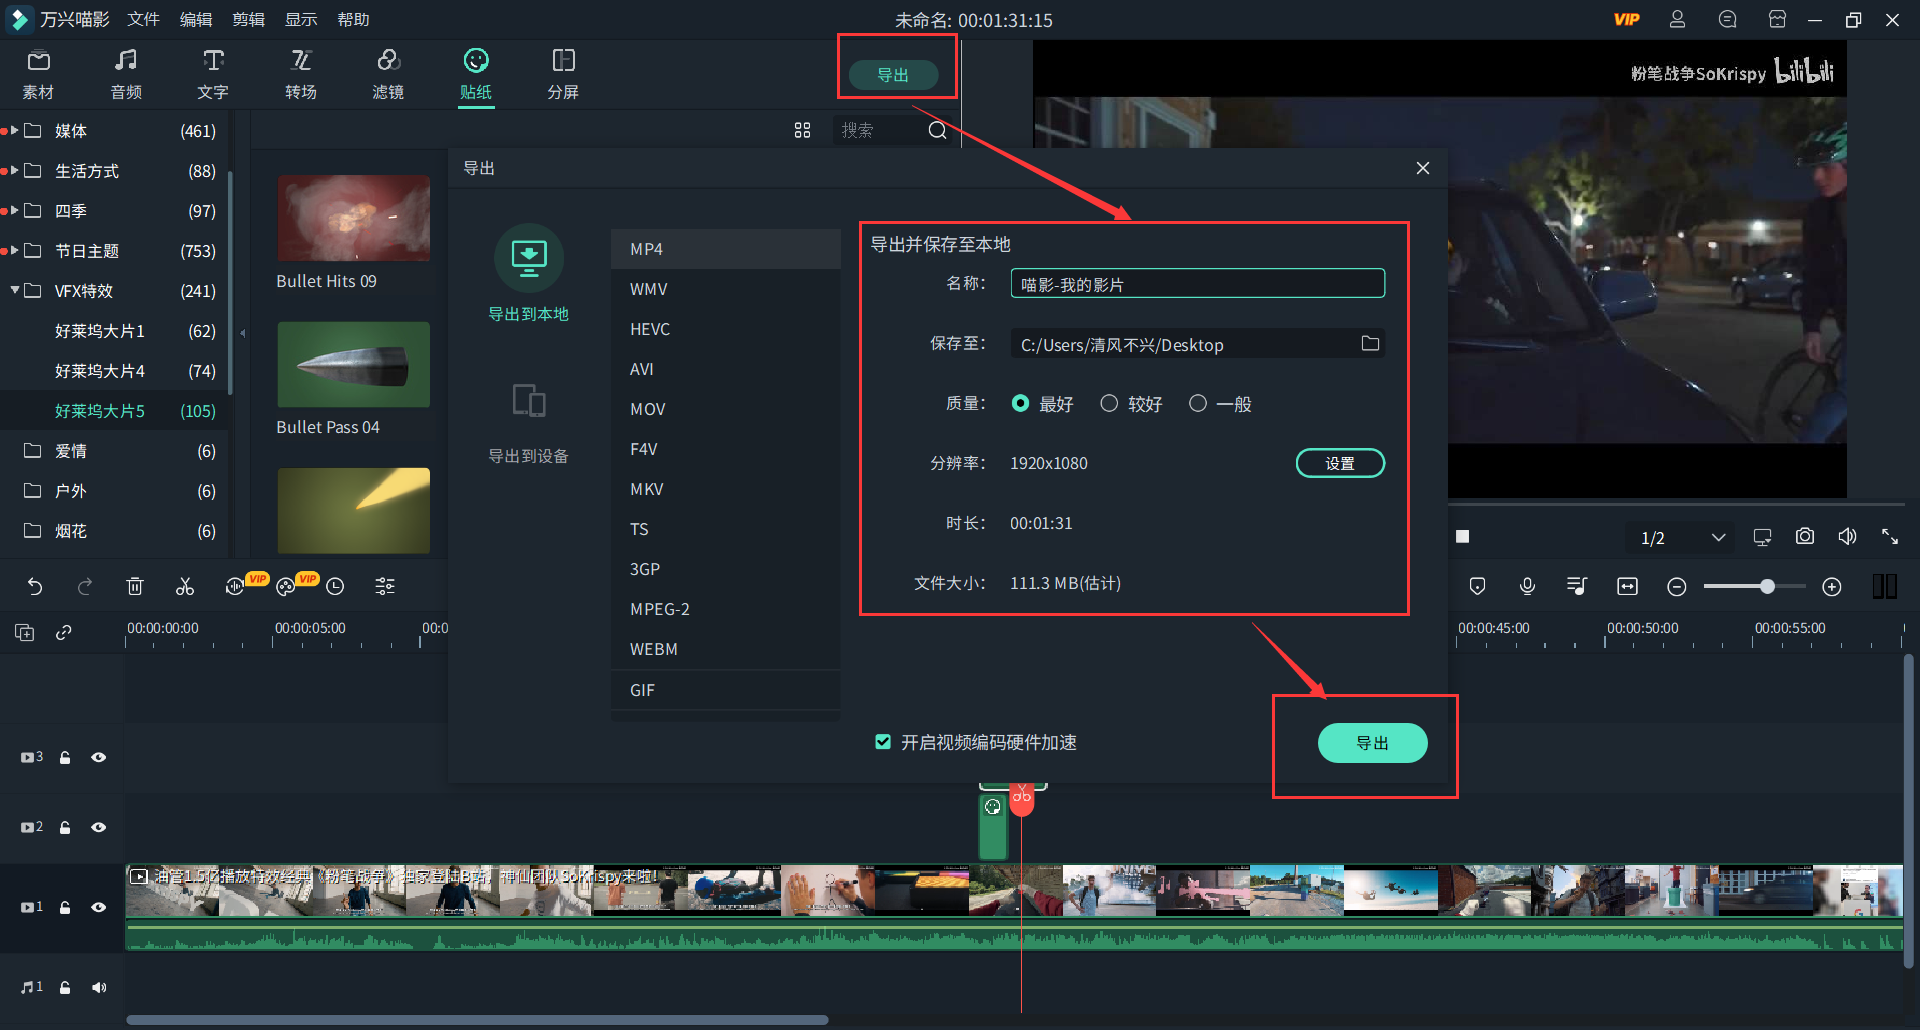Click the export name input field
The height and width of the screenshot is (1030, 1920).
pos(1196,283)
